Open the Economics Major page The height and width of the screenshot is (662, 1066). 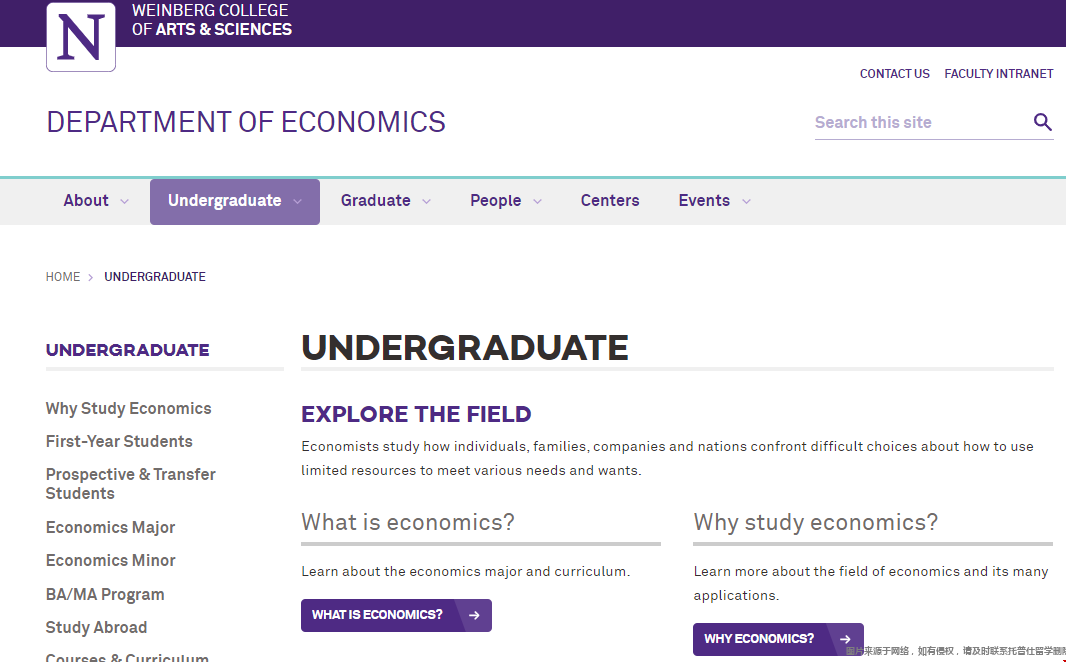coord(110,527)
